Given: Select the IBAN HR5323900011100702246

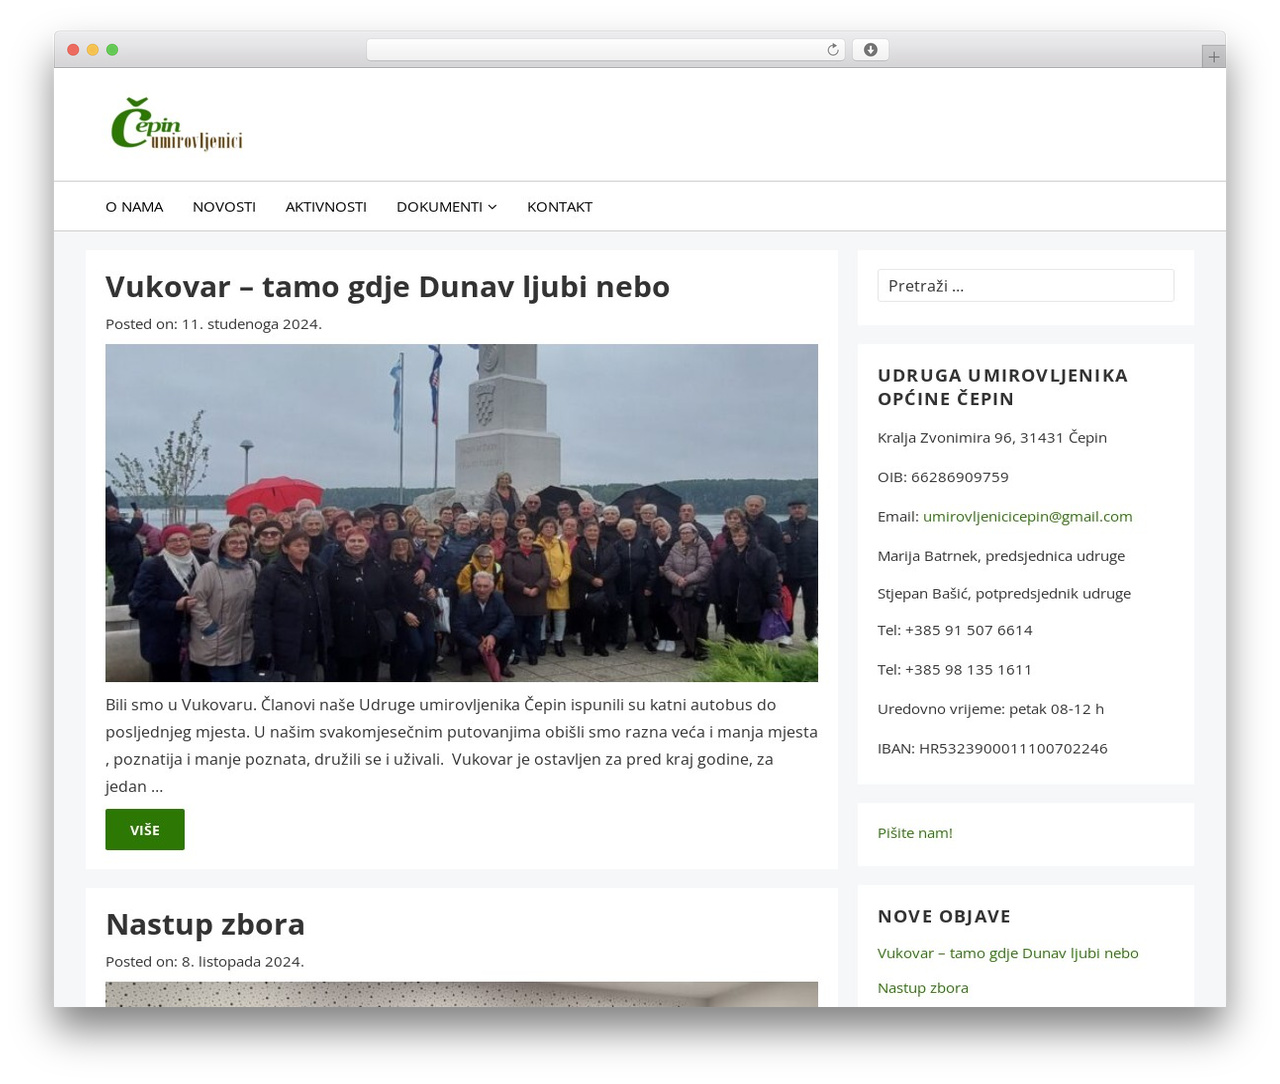Looking at the screenshot, I should (1013, 748).
